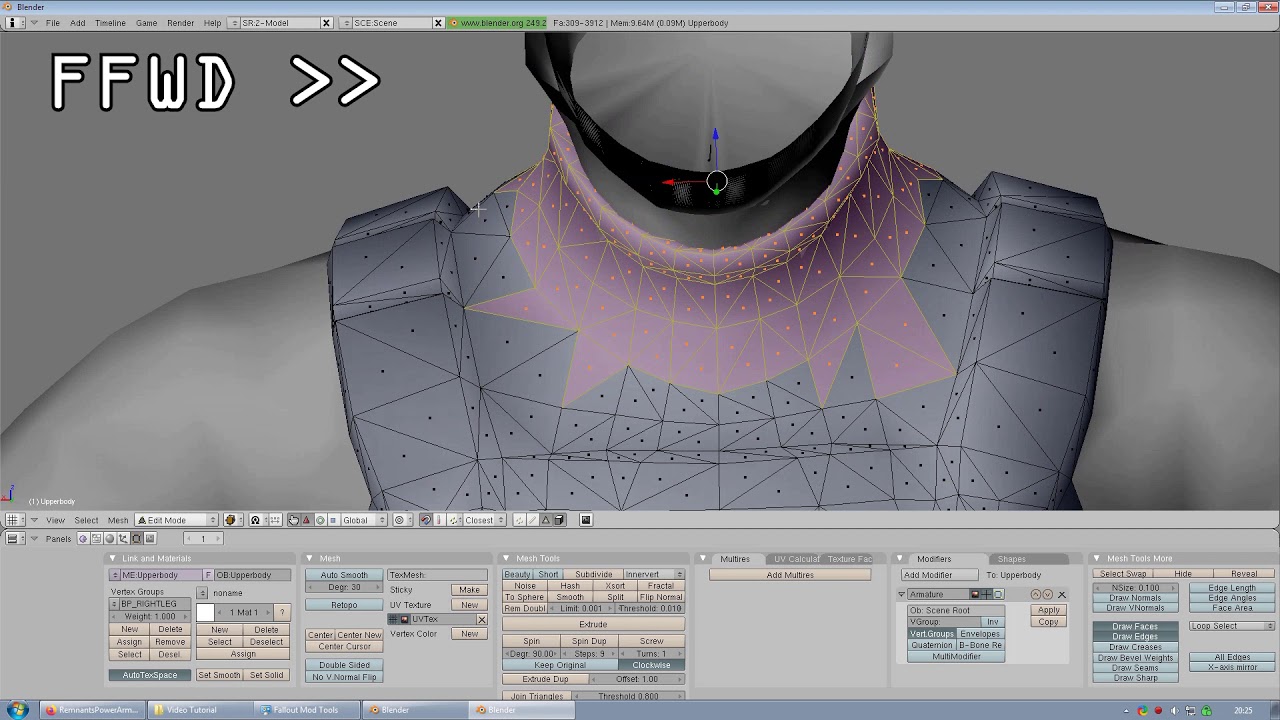Toggle Envelopes in Armature modifier
The image size is (1280, 720).
pos(980,634)
